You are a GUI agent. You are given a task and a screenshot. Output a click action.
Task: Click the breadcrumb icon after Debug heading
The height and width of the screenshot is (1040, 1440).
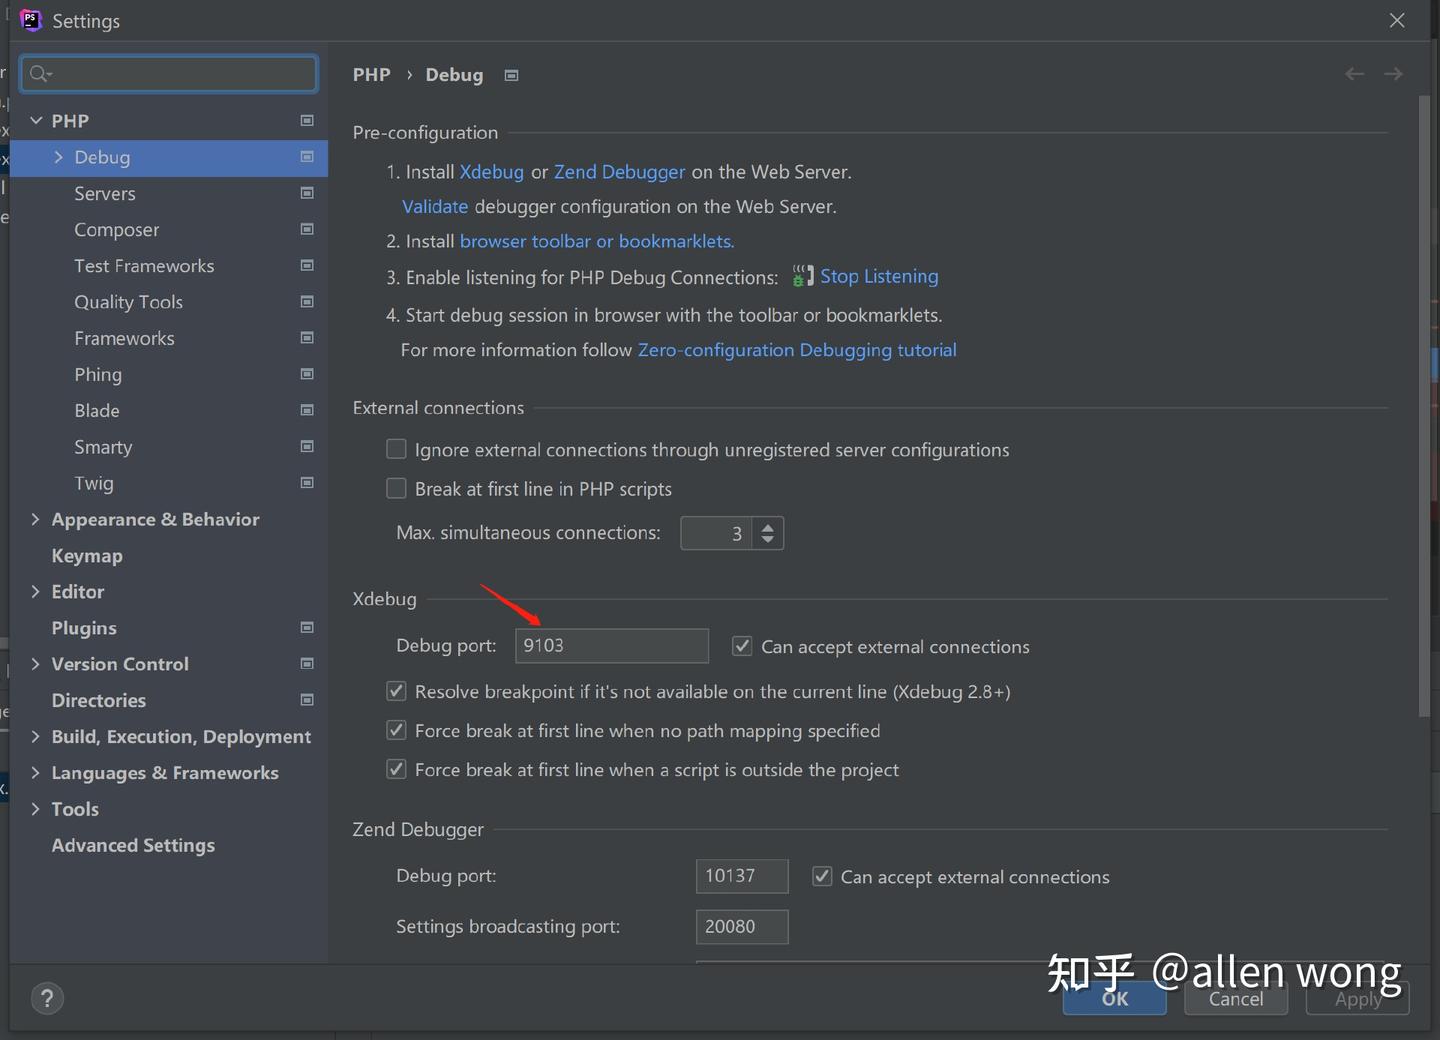(510, 75)
